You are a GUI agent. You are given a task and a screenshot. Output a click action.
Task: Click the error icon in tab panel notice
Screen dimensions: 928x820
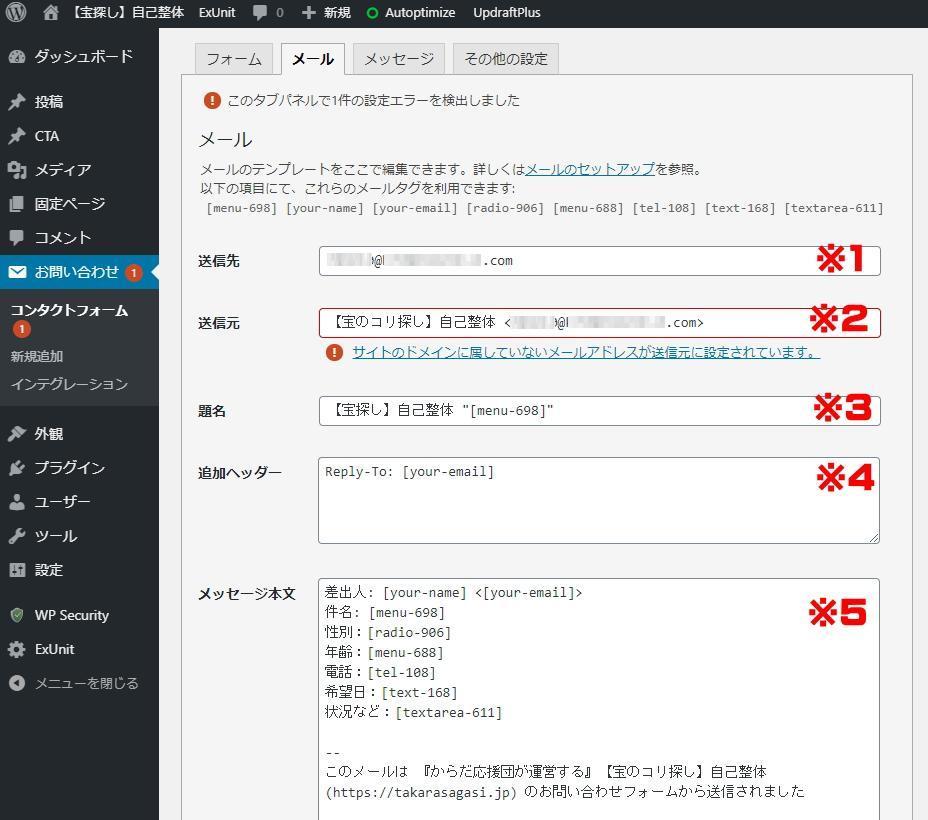coord(212,101)
